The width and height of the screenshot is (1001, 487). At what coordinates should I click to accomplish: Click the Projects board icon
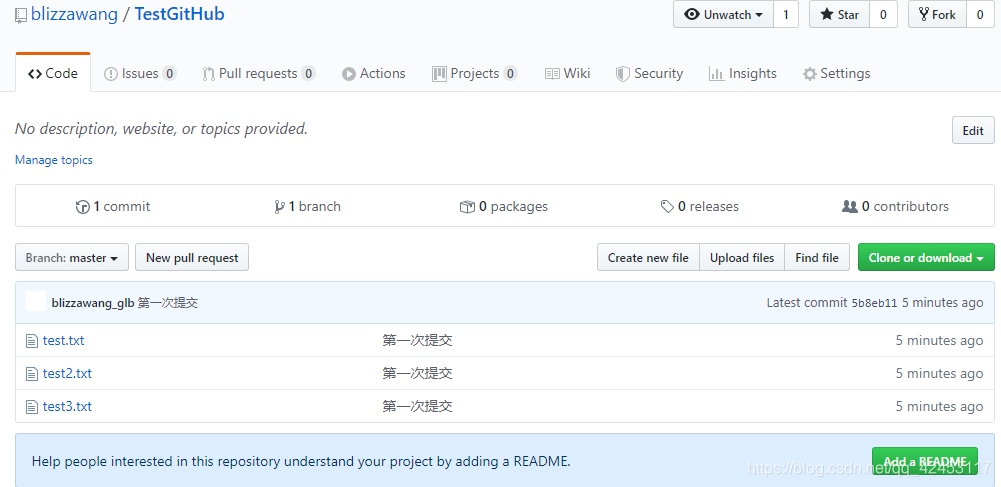click(439, 74)
